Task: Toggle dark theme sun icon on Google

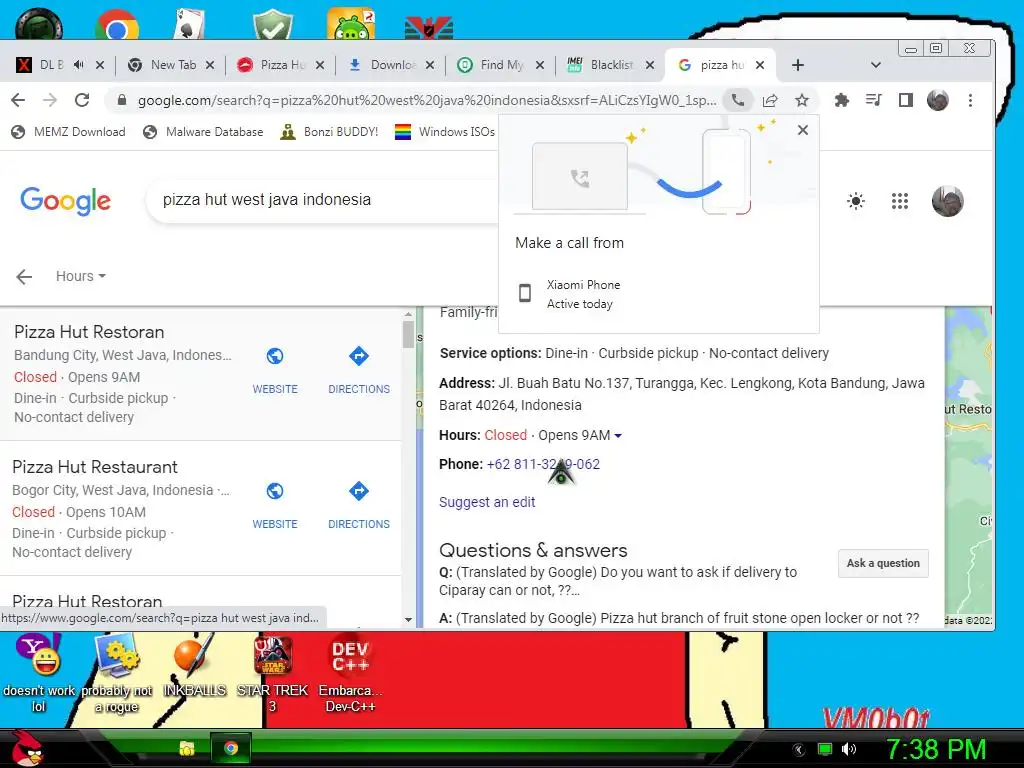Action: [856, 200]
